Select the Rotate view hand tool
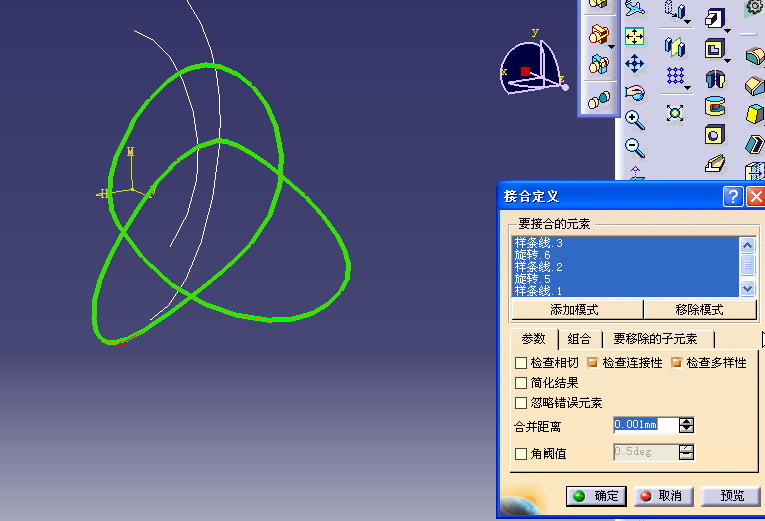The height and width of the screenshot is (521, 765). coord(635,92)
